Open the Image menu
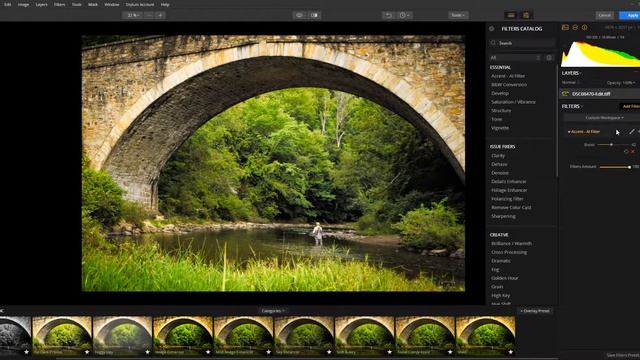The height and width of the screenshot is (360, 640). (23, 4)
